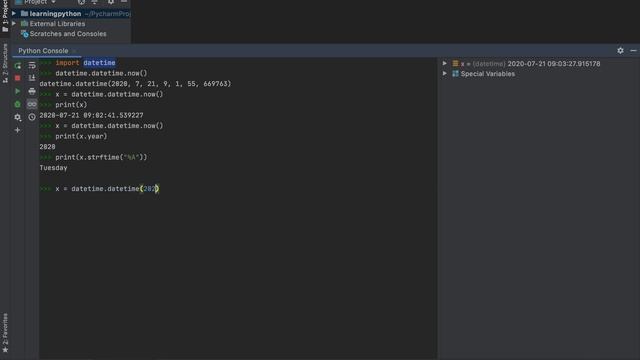The height and width of the screenshot is (360, 640).
Task: Click the Project panel locate-file icon
Action: click(x=82, y=2)
